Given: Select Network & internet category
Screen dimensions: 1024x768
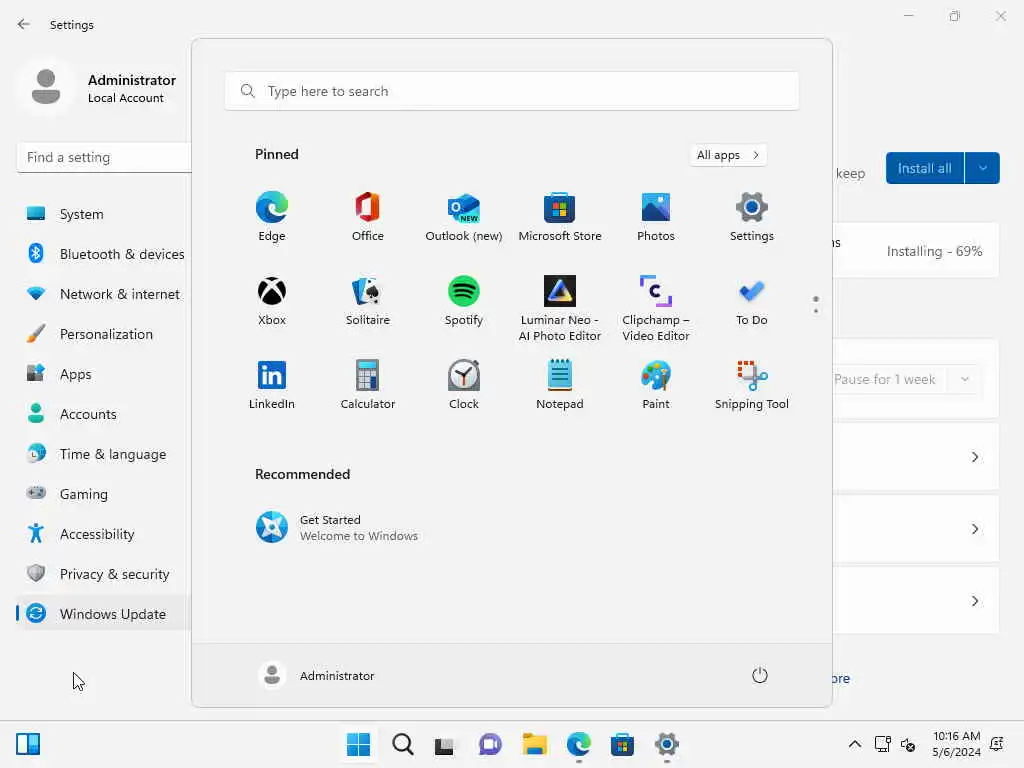Looking at the screenshot, I should pyautogui.click(x=104, y=295).
